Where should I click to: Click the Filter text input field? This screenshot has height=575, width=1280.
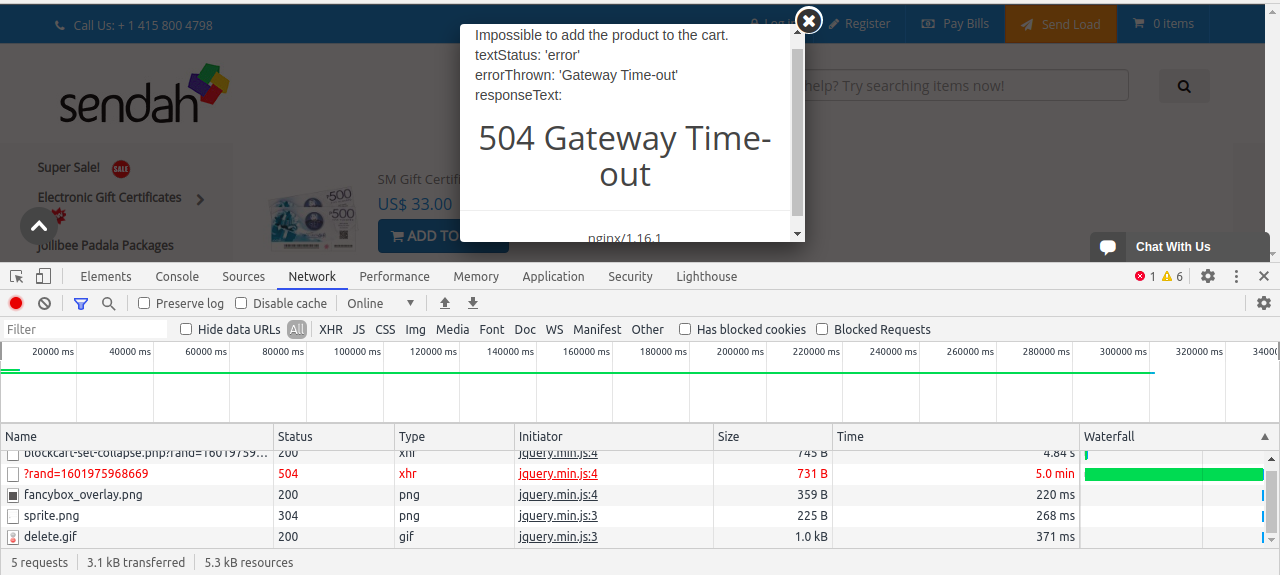[x=85, y=329]
